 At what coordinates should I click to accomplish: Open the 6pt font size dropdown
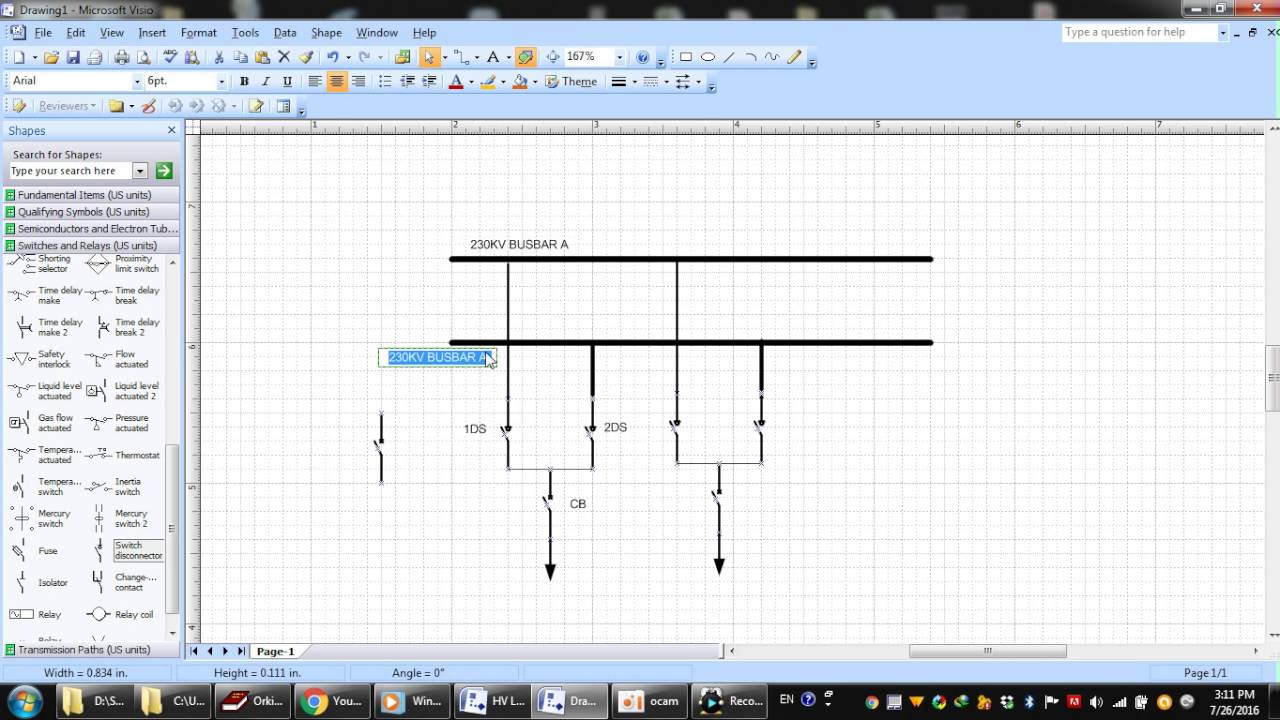point(221,82)
